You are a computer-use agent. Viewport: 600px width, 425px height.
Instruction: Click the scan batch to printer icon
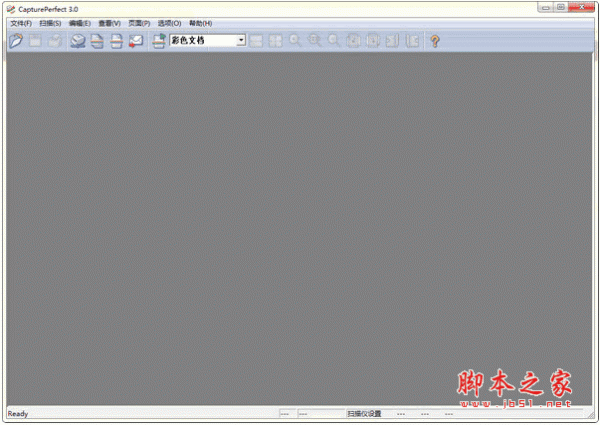[116, 41]
